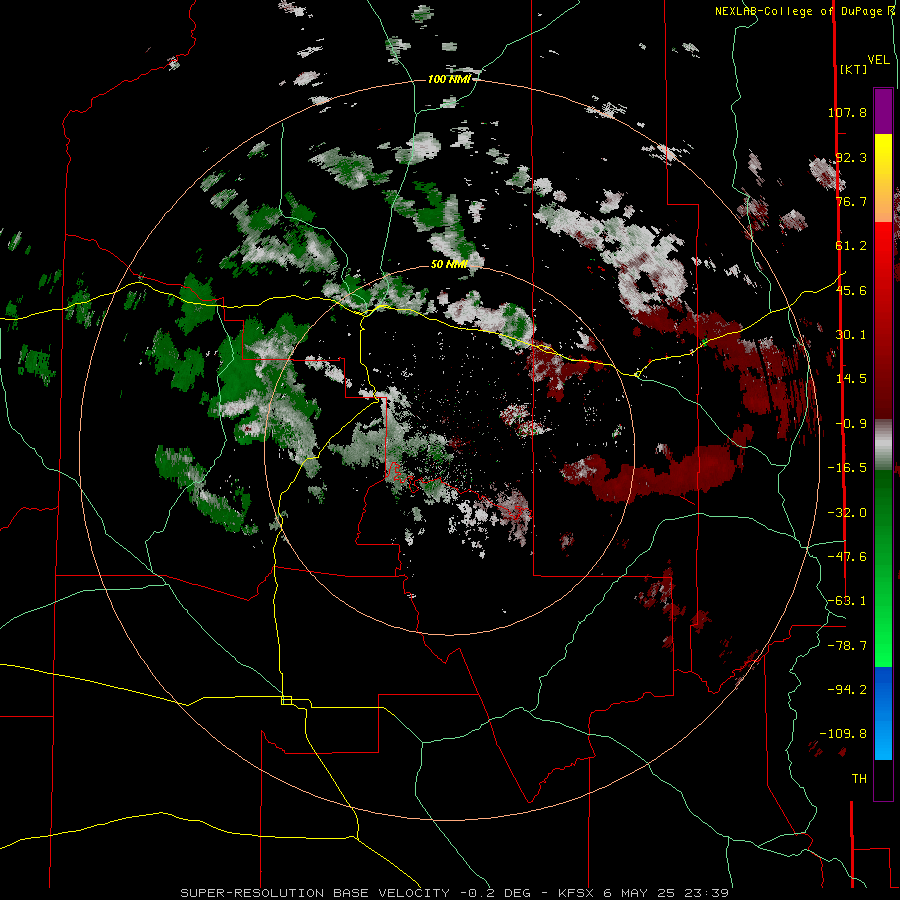Viewport: 900px width, 900px height.
Task: Click the -47.6 value on velocity scale
Action: click(x=847, y=557)
